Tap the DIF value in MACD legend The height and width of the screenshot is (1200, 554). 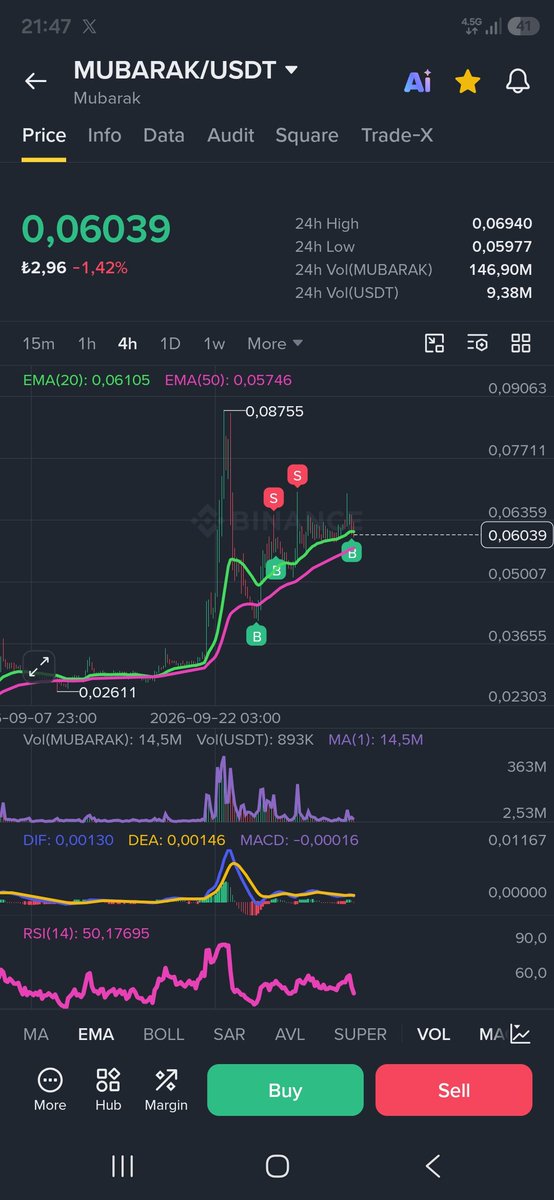pos(68,840)
